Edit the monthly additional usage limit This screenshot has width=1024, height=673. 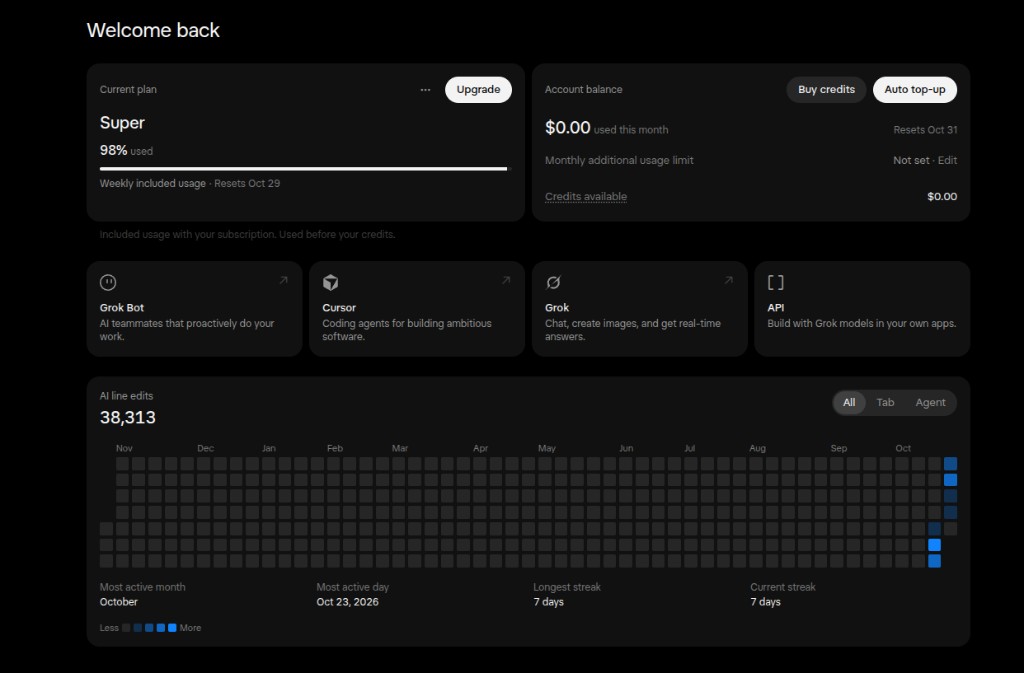[x=948, y=161]
